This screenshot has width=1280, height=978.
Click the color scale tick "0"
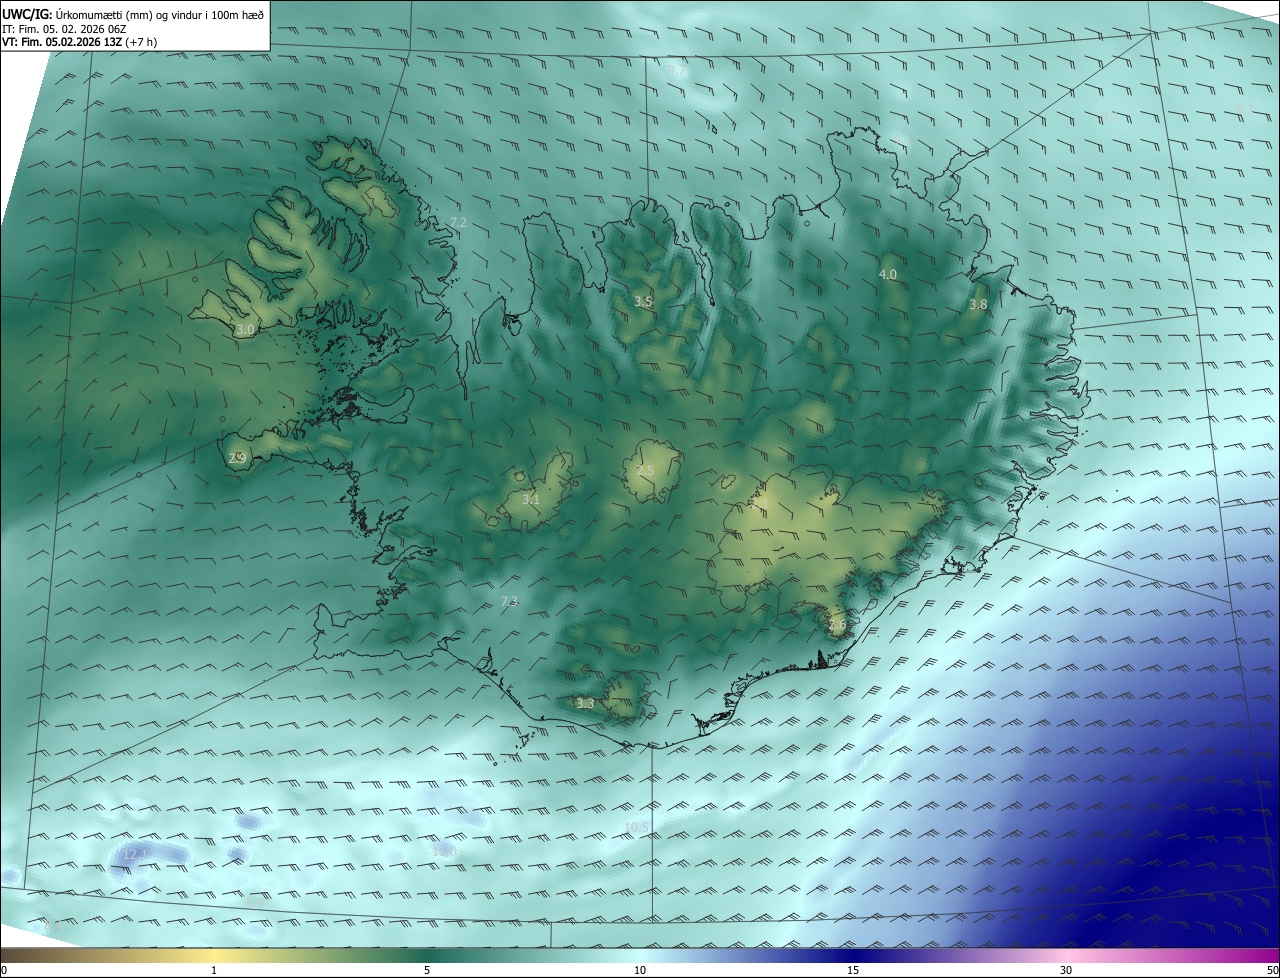tap(4, 970)
